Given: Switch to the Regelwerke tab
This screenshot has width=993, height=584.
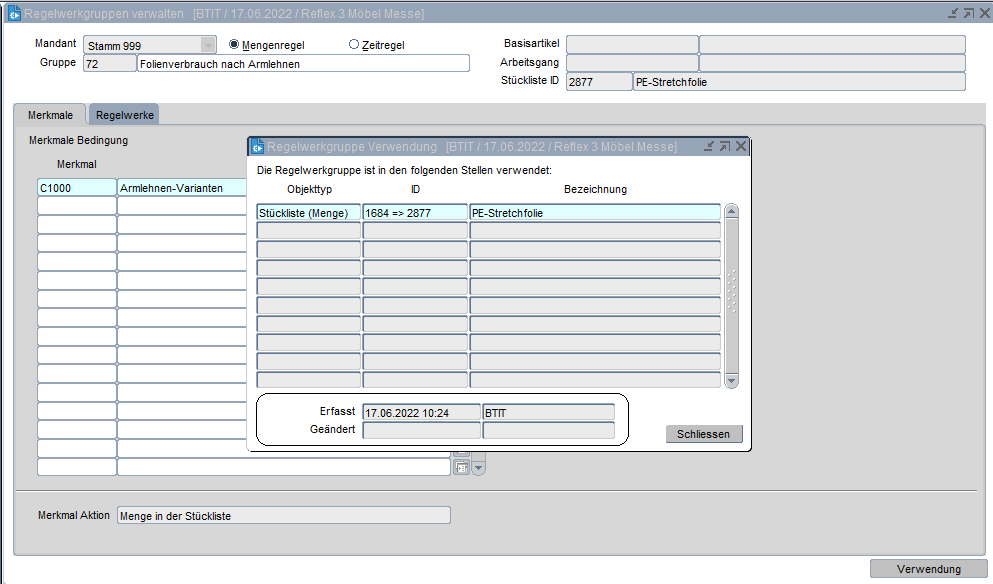Looking at the screenshot, I should pos(124,115).
